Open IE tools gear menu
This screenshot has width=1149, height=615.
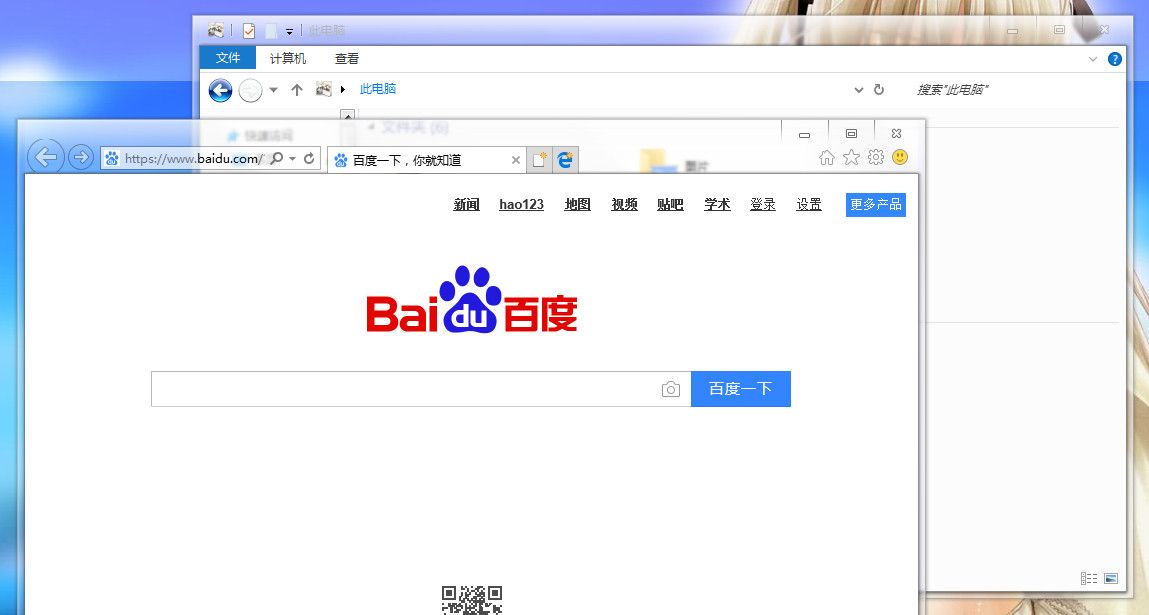tap(876, 157)
